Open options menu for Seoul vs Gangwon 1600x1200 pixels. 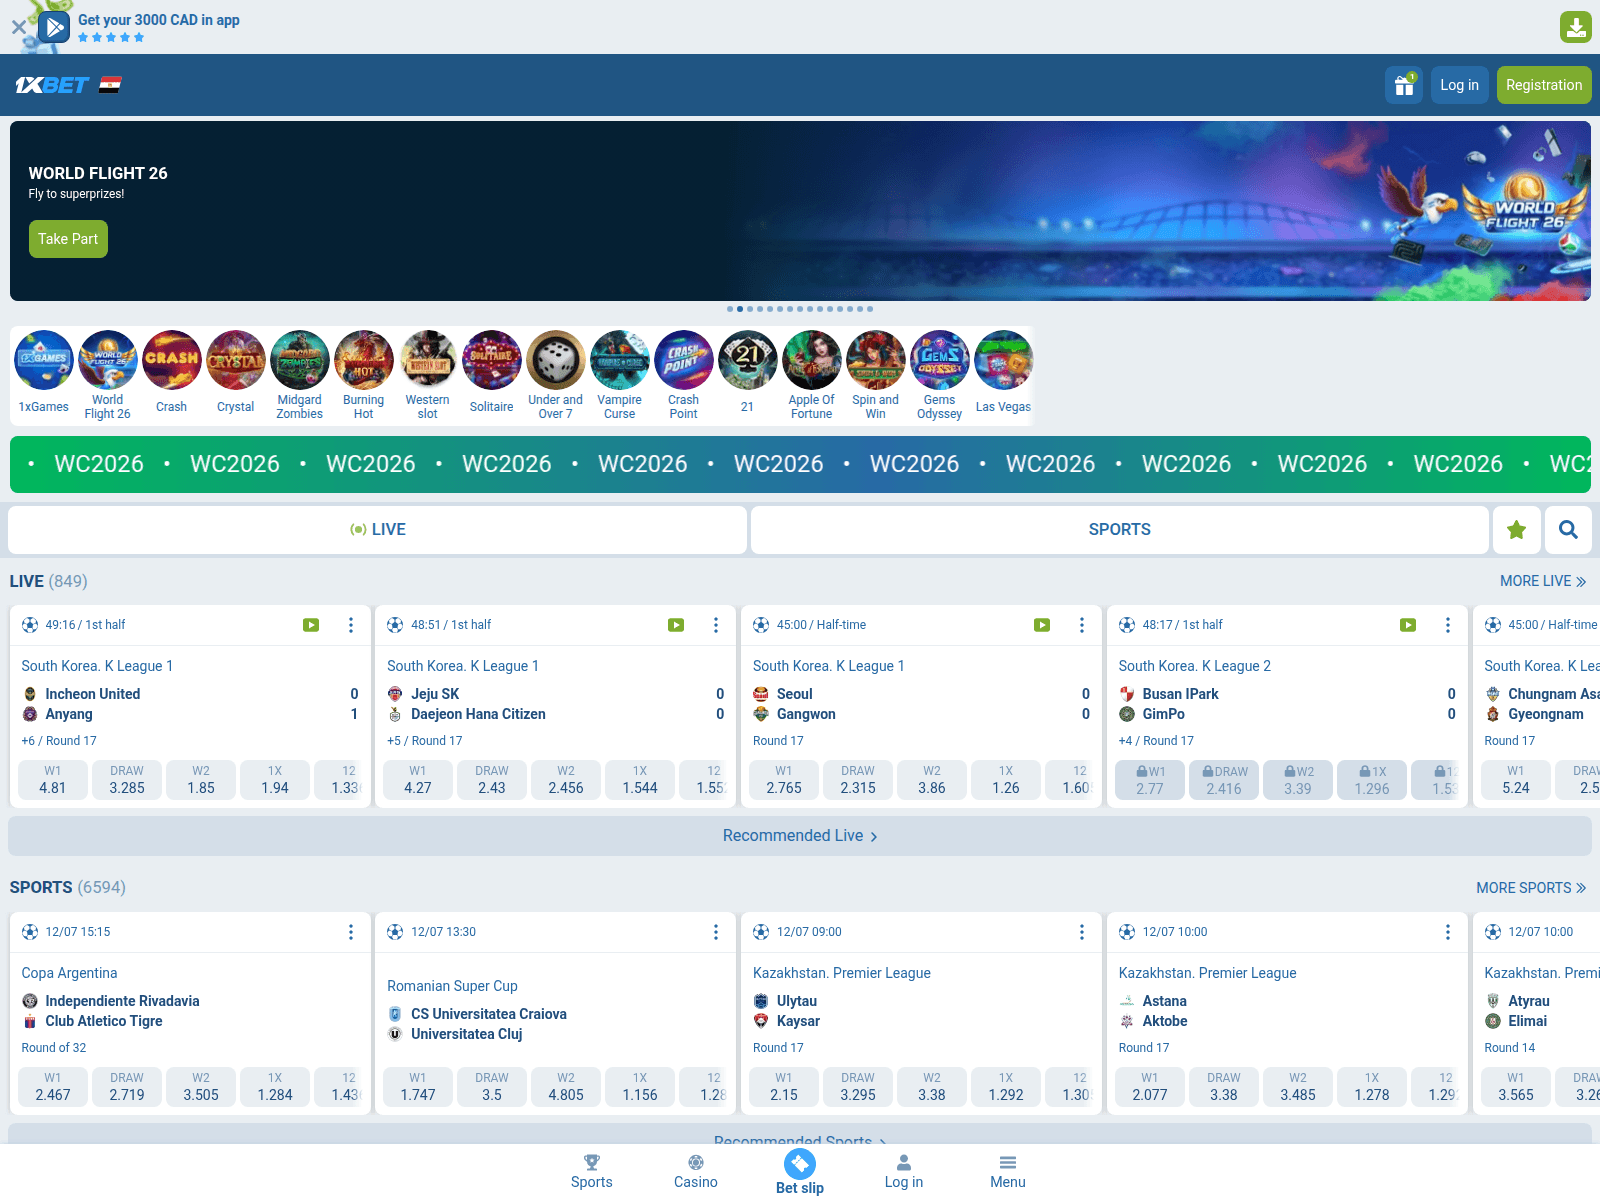coord(1082,625)
